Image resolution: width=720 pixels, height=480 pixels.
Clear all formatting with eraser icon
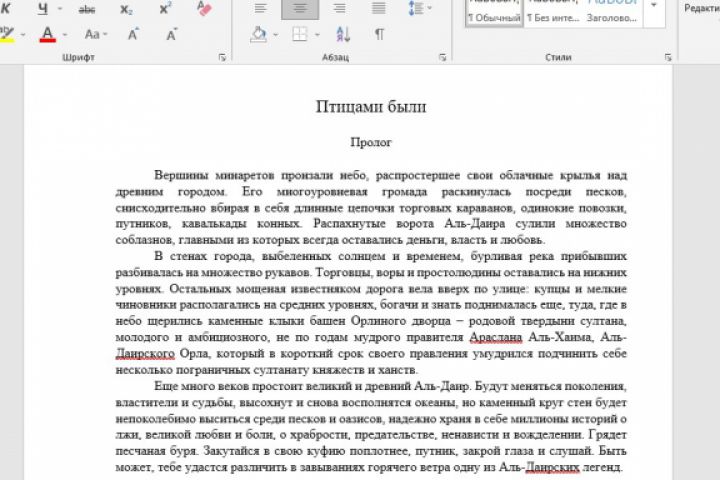tap(204, 8)
